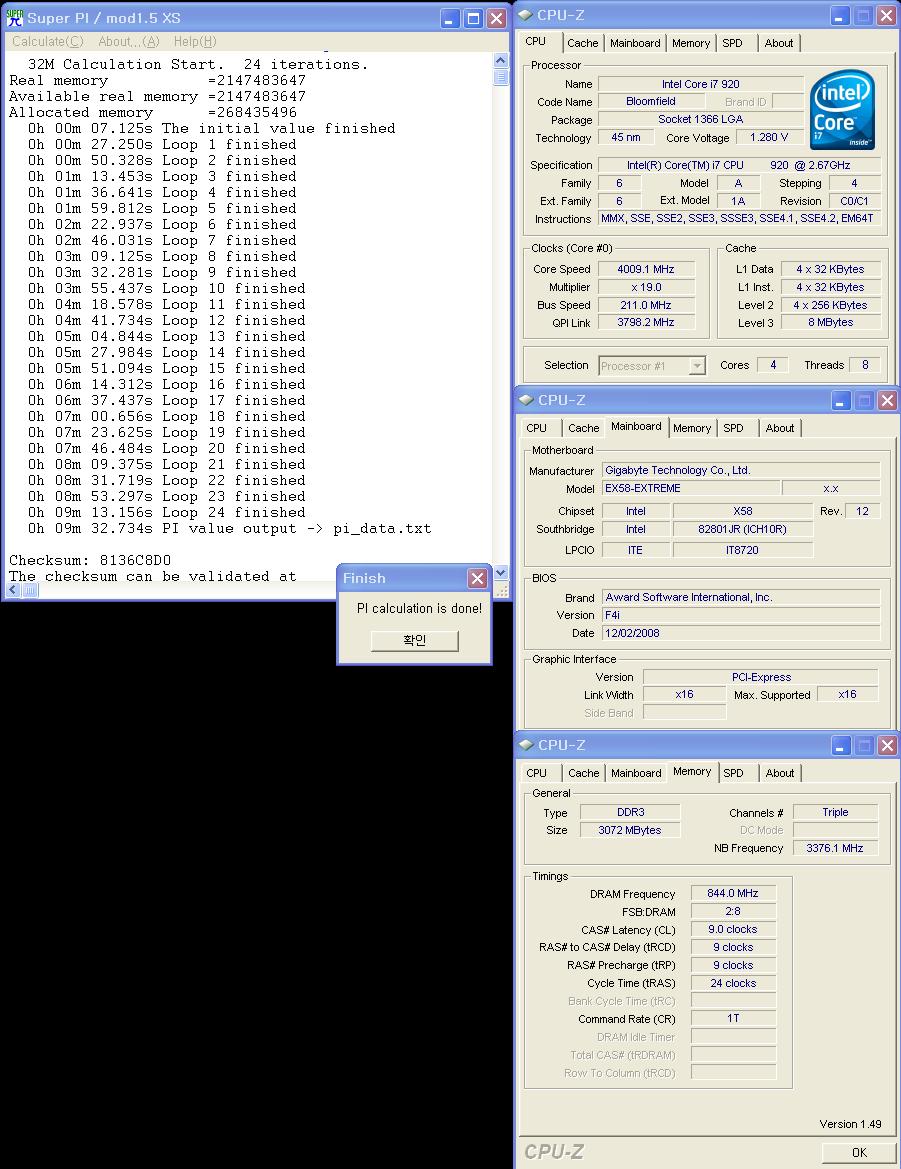Click the BIOS Date value 12/02/2008
The image size is (901, 1169).
click(x=741, y=633)
